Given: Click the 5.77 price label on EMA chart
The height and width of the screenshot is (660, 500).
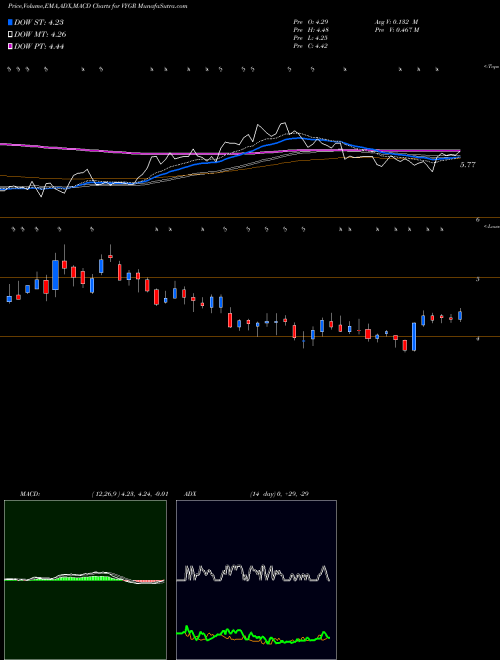Looking at the screenshot, I should pyautogui.click(x=468, y=165).
